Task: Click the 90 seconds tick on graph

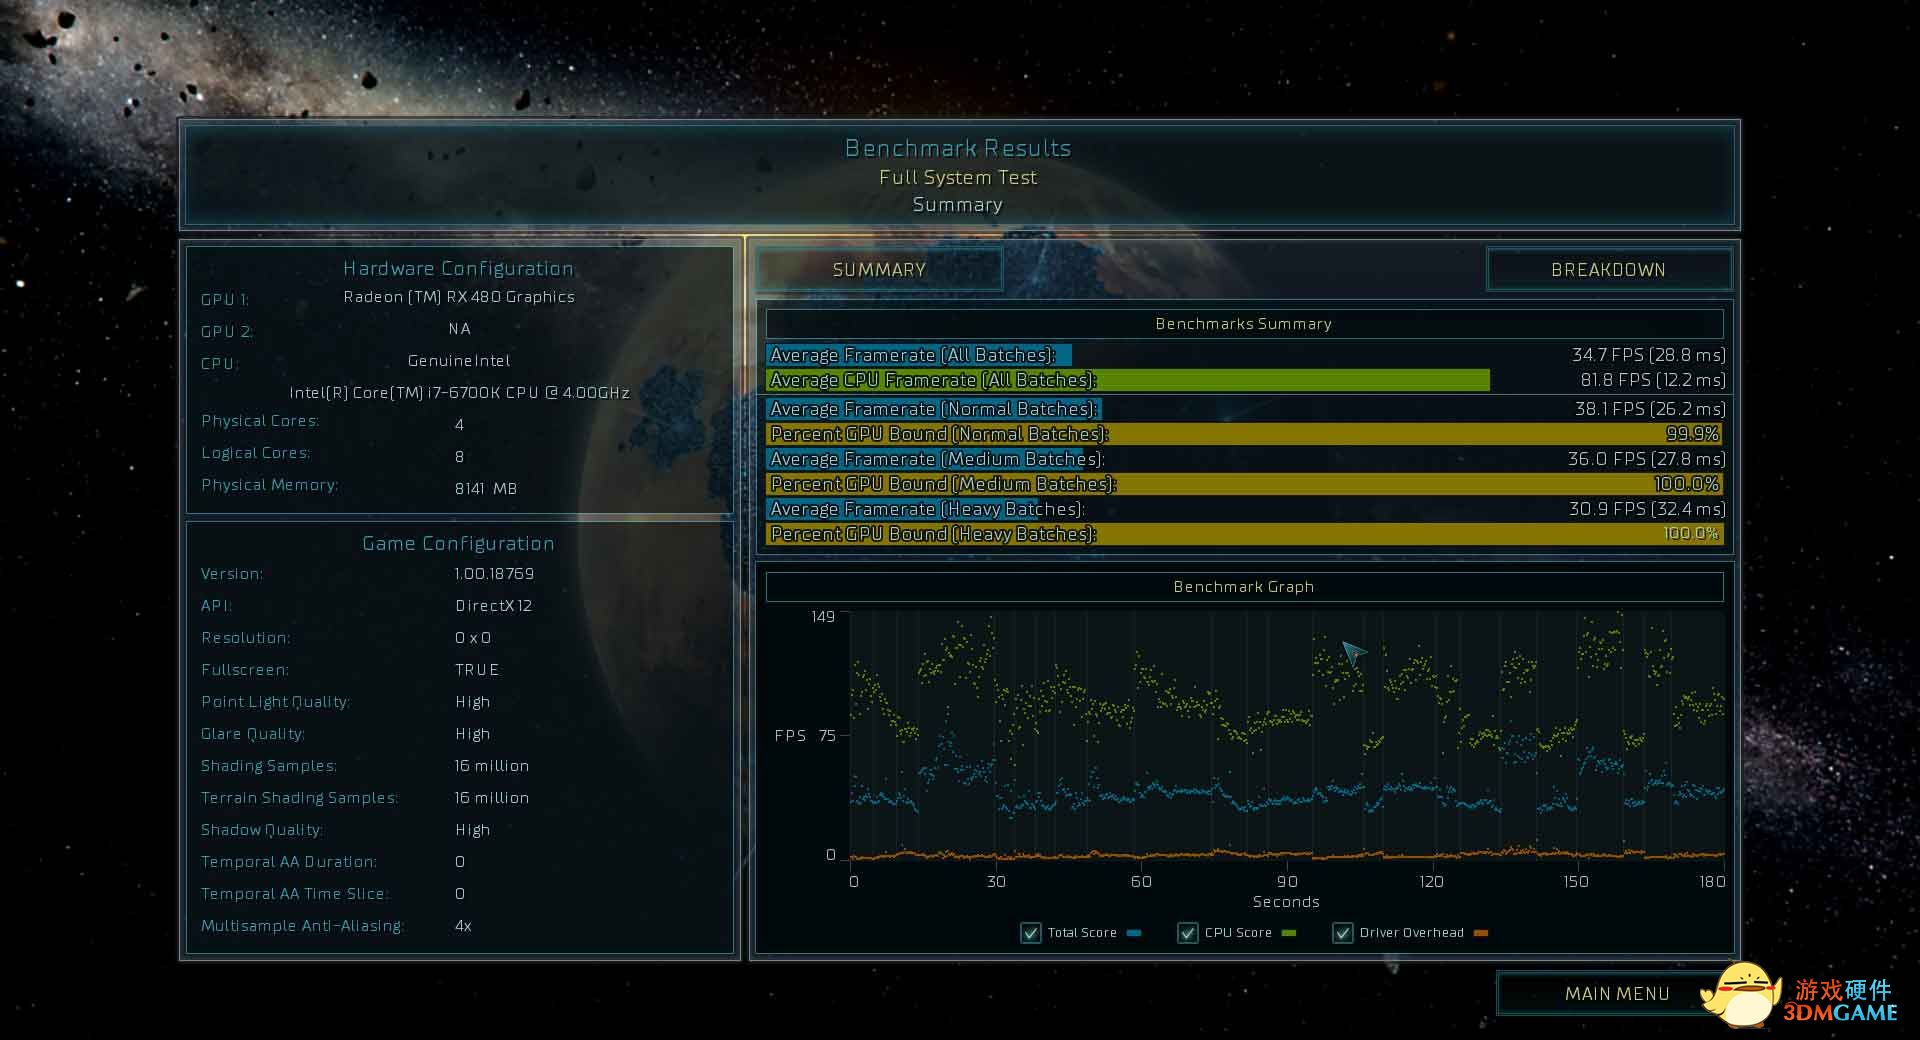Action: click(x=1287, y=881)
